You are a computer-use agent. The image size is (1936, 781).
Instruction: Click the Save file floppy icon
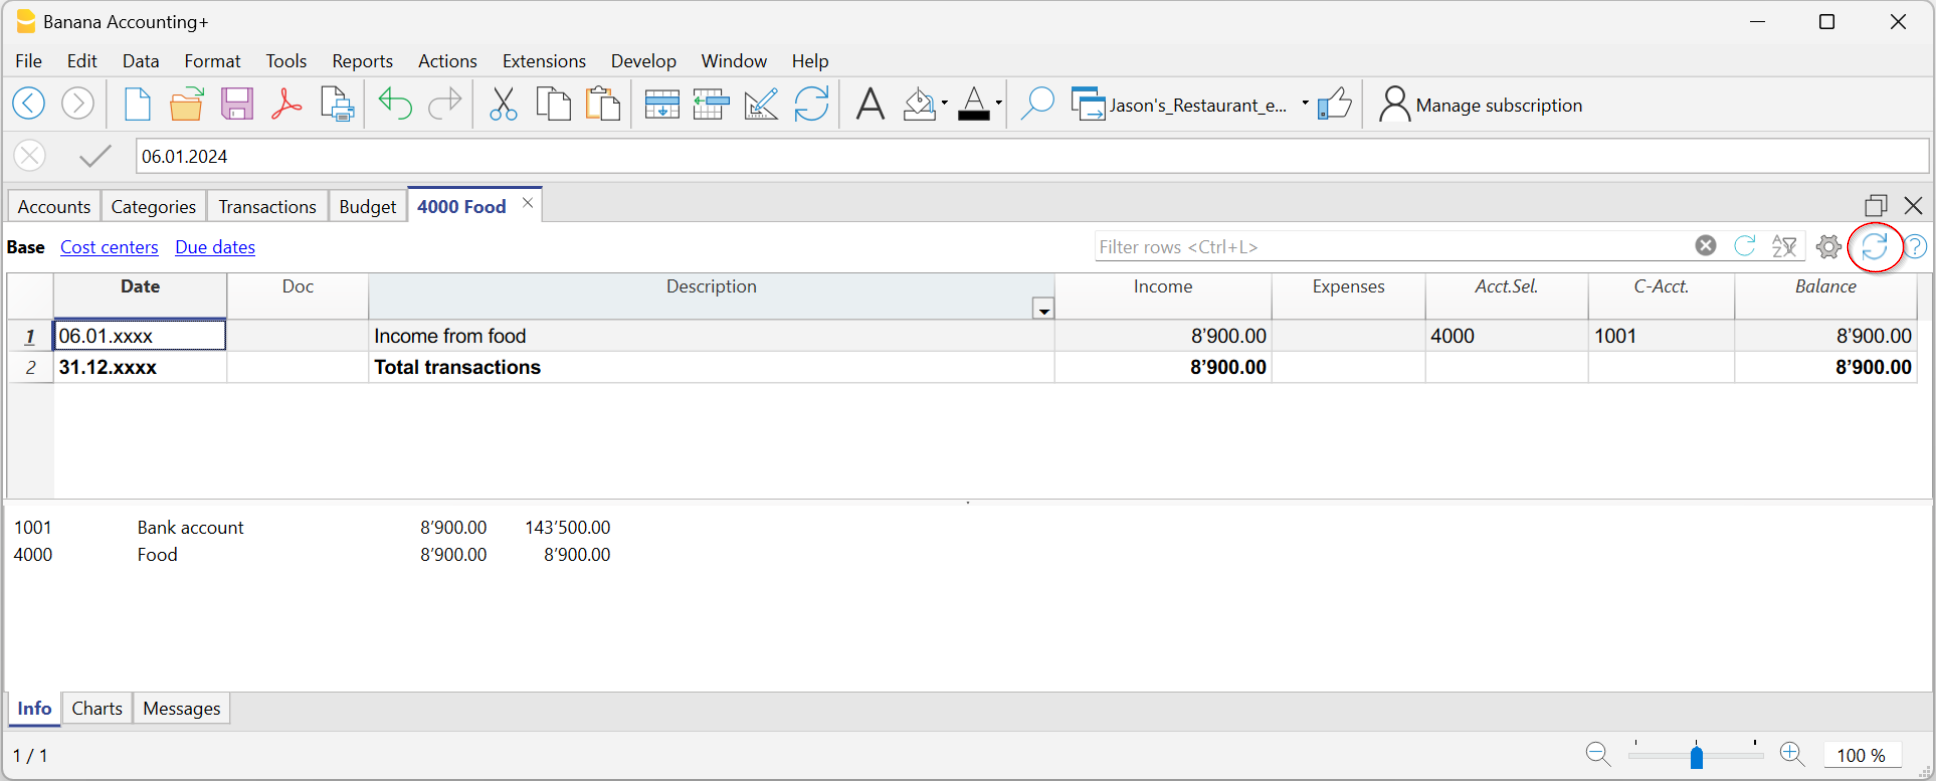click(x=237, y=104)
